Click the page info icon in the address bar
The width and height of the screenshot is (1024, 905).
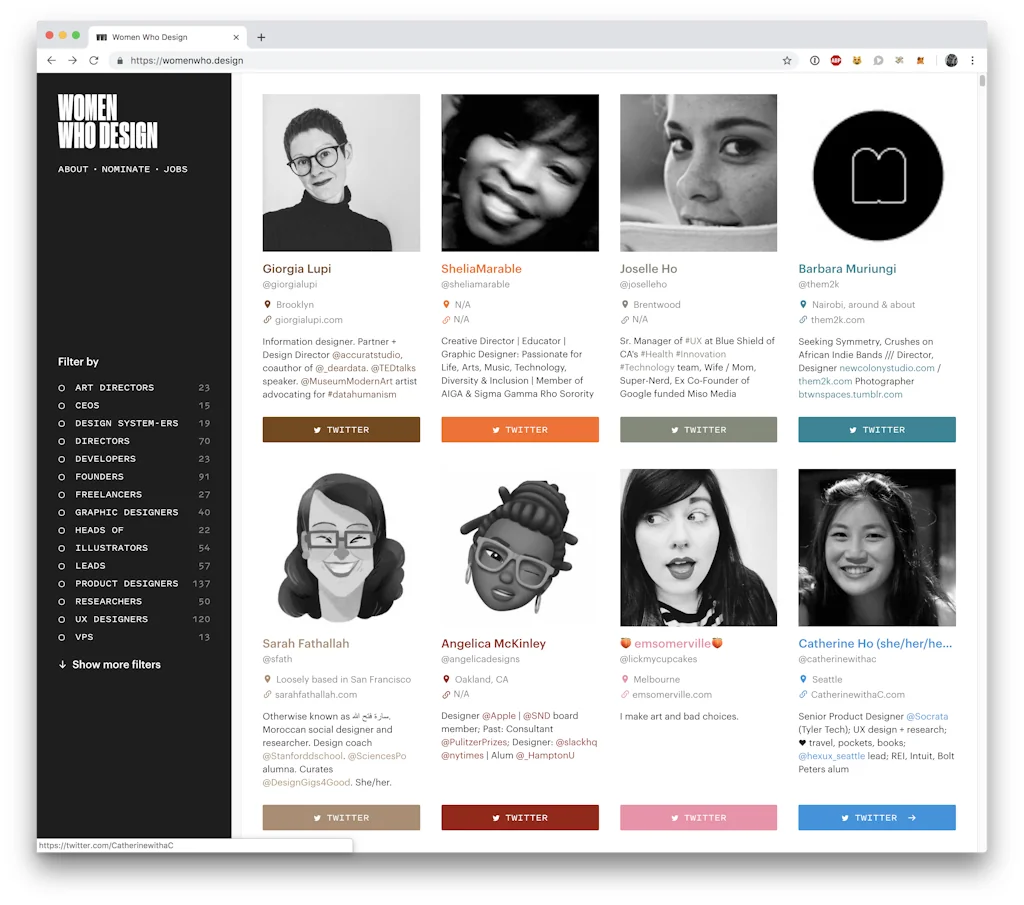[815, 60]
